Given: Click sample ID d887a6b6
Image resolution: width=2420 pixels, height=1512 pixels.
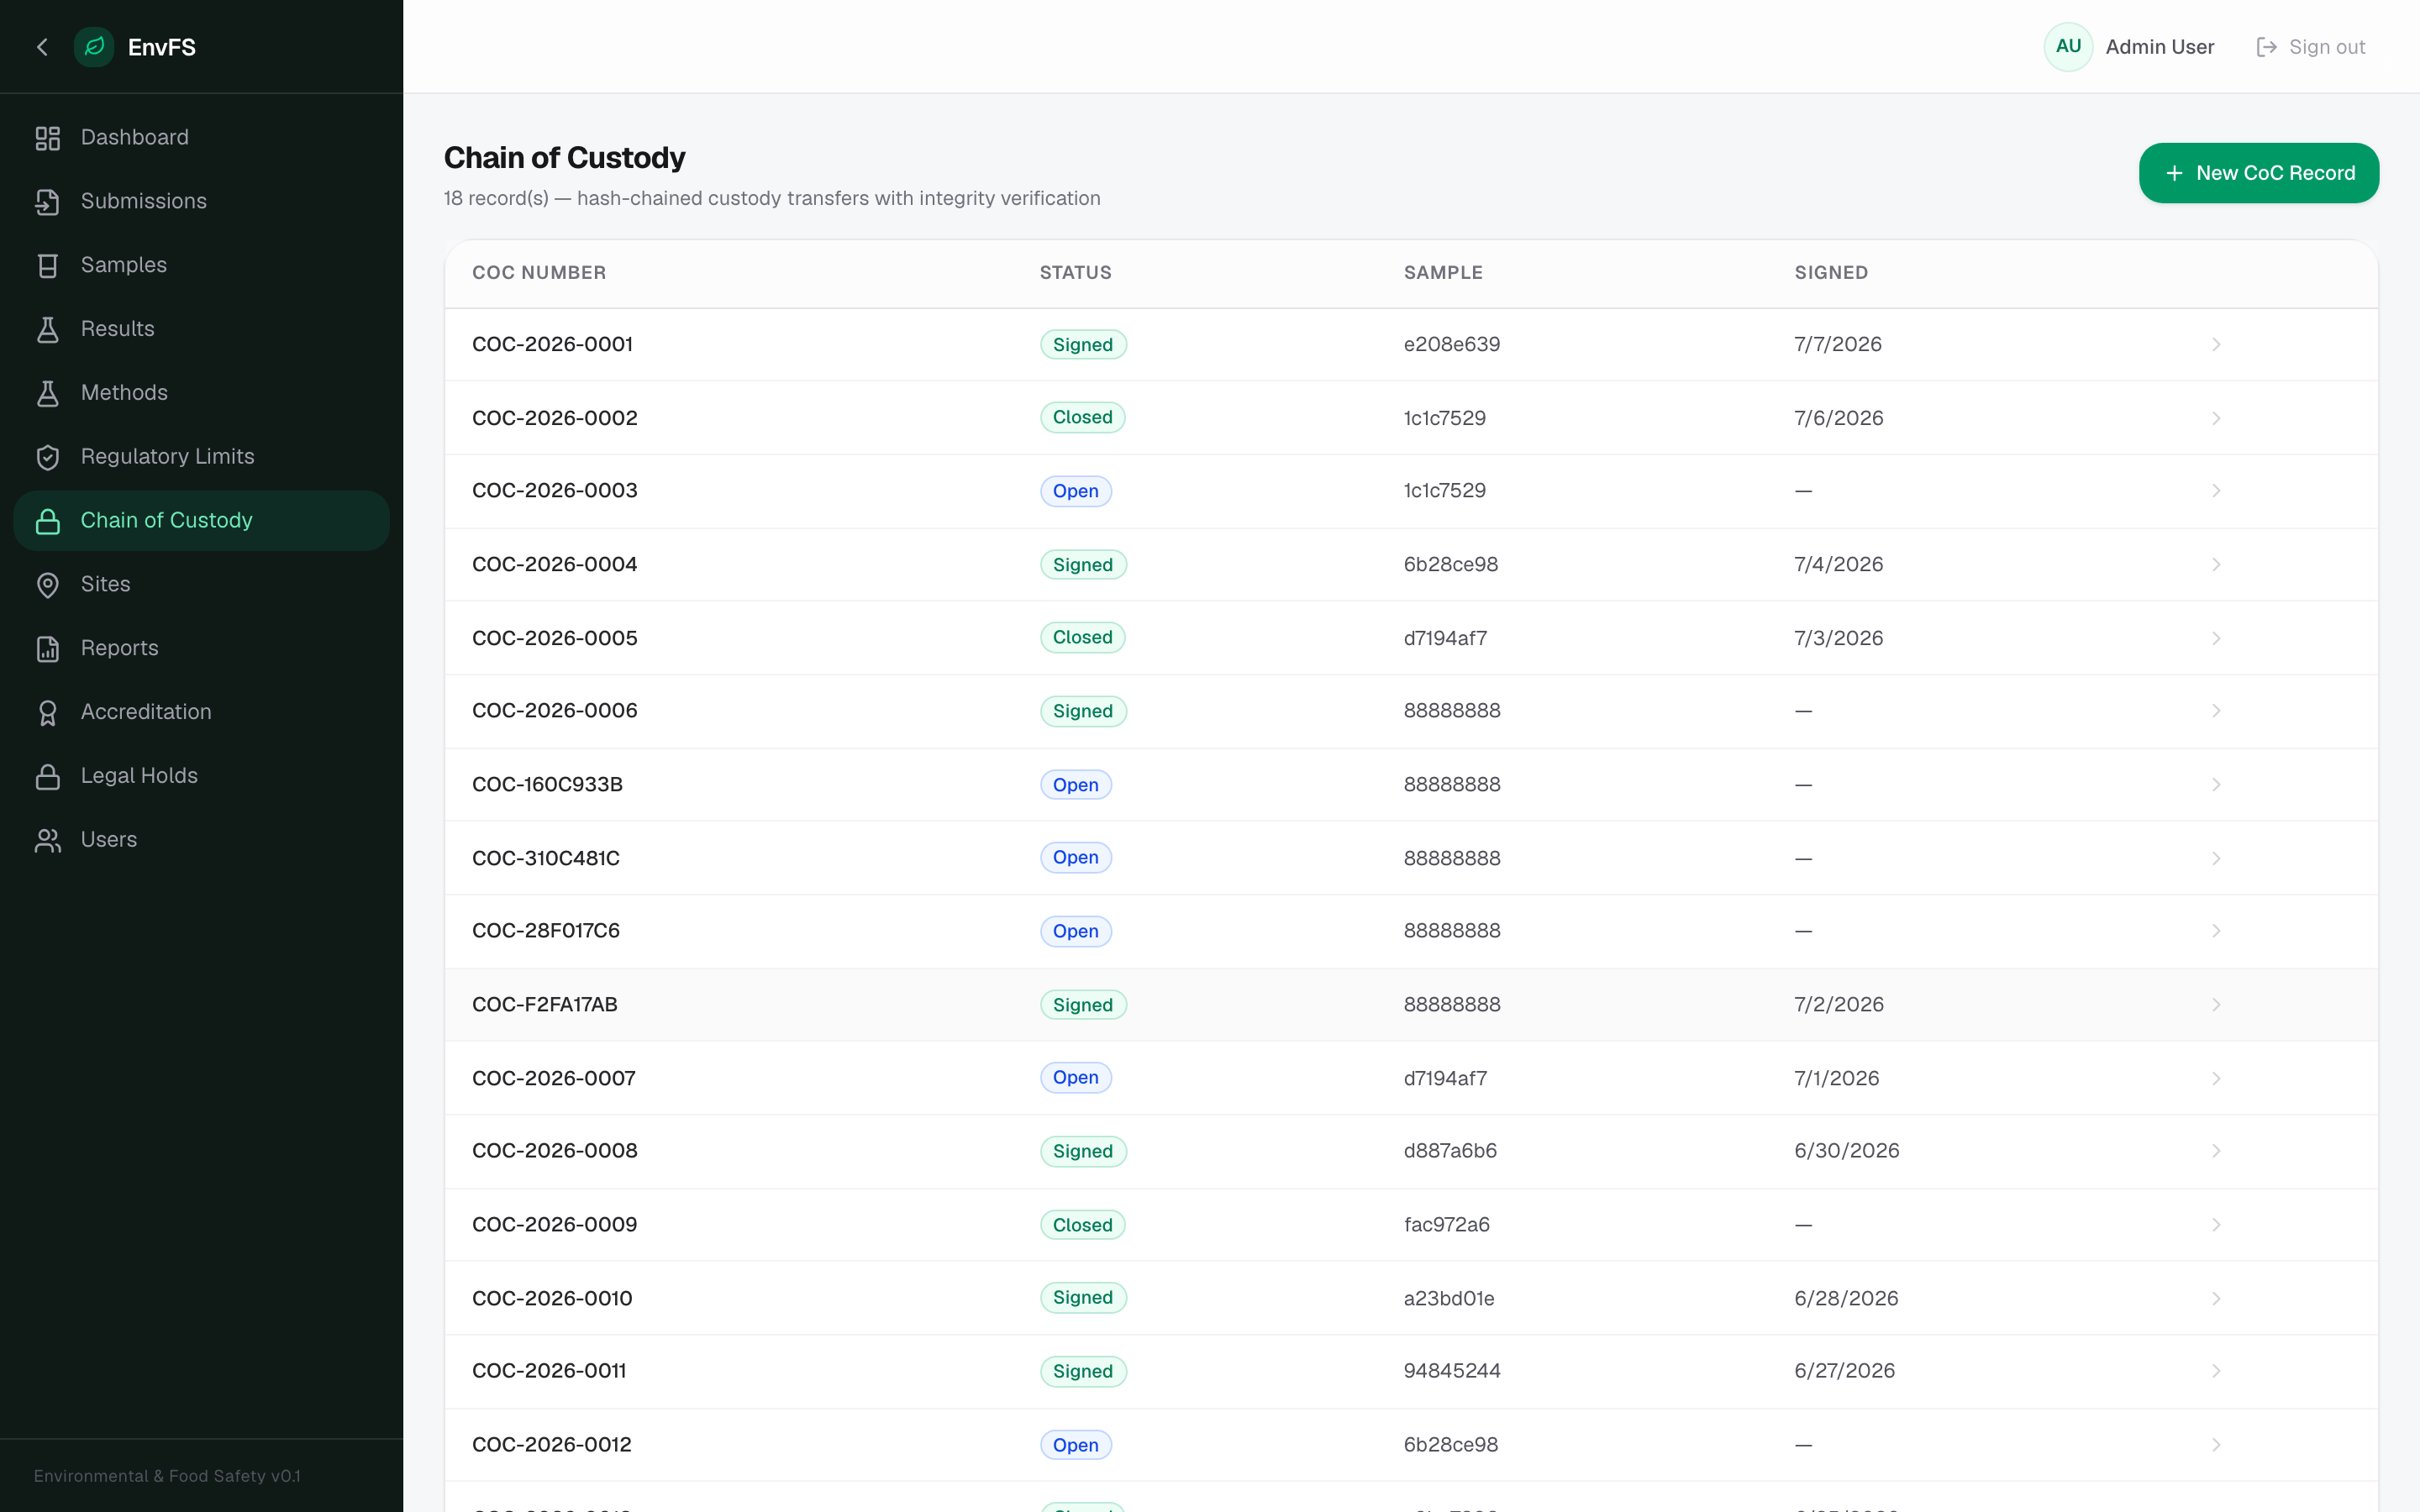Looking at the screenshot, I should coord(1450,1151).
